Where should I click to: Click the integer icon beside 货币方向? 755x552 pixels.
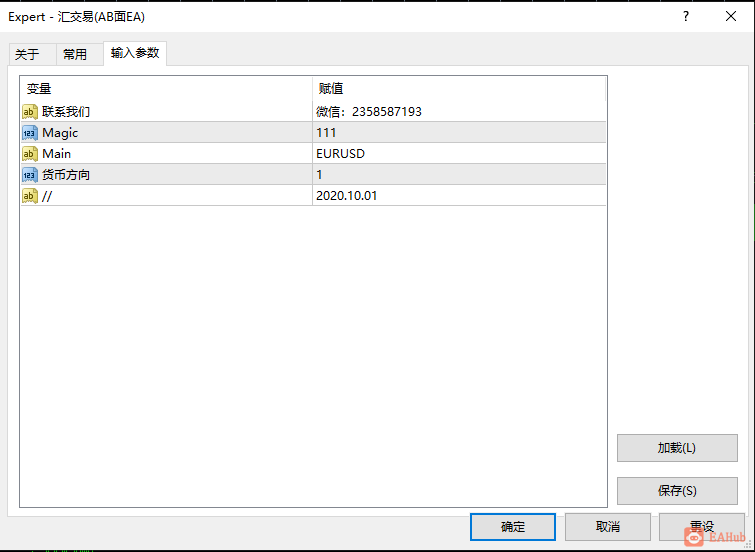[30, 175]
